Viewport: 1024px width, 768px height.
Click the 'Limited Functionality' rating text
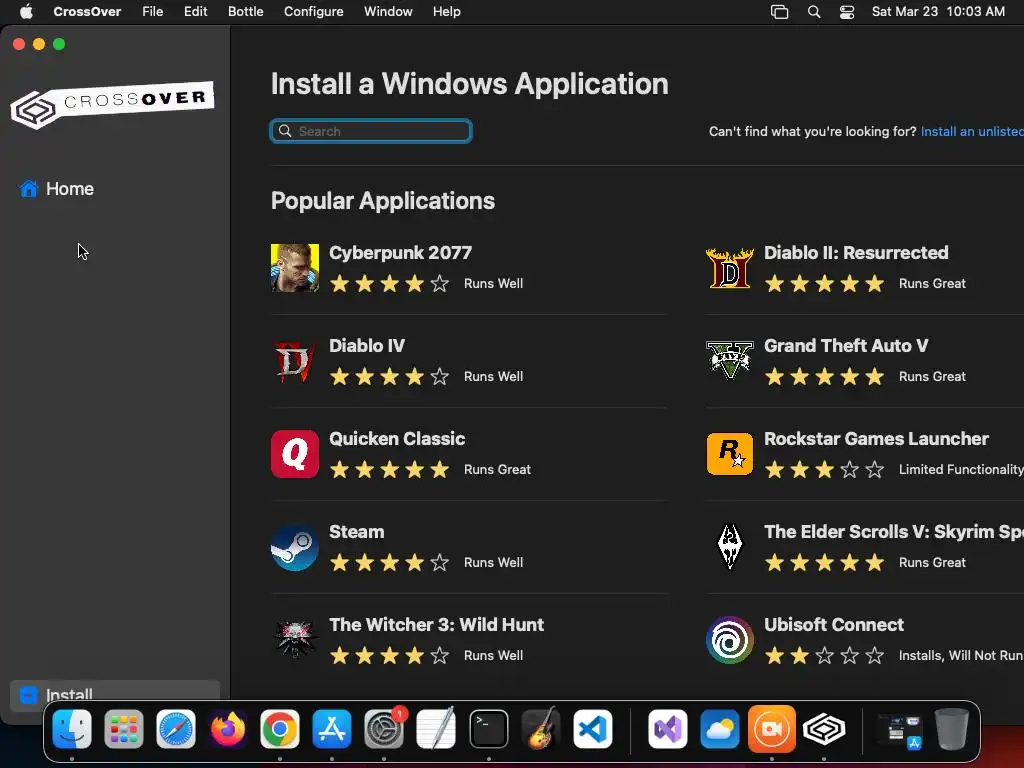point(961,470)
